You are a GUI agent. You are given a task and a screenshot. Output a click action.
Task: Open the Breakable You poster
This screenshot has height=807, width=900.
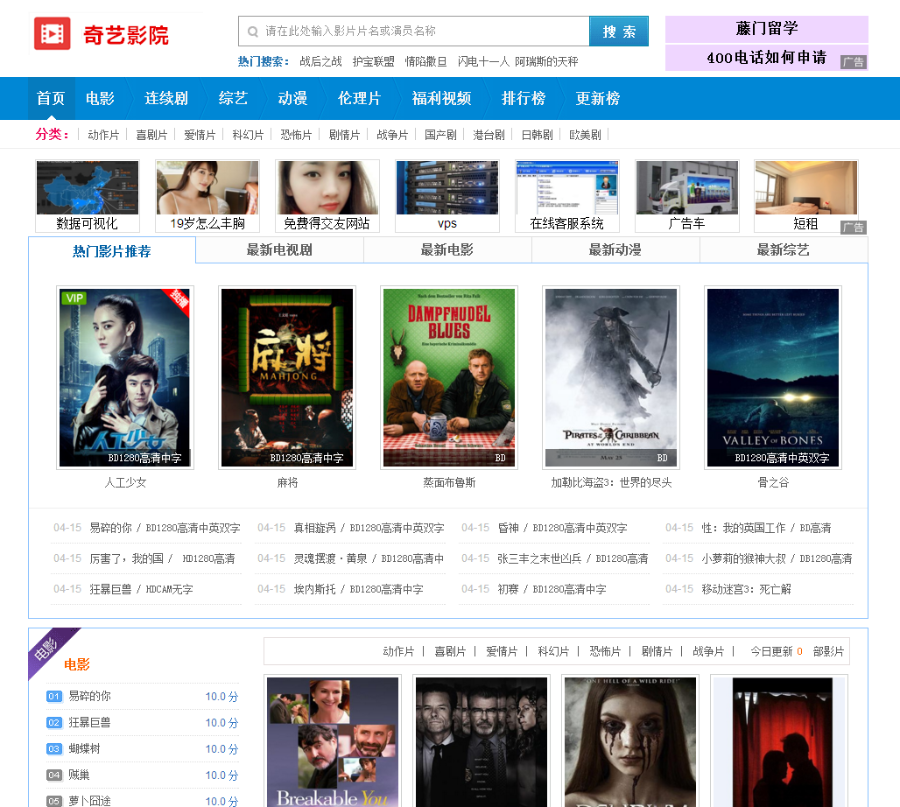pos(332,742)
